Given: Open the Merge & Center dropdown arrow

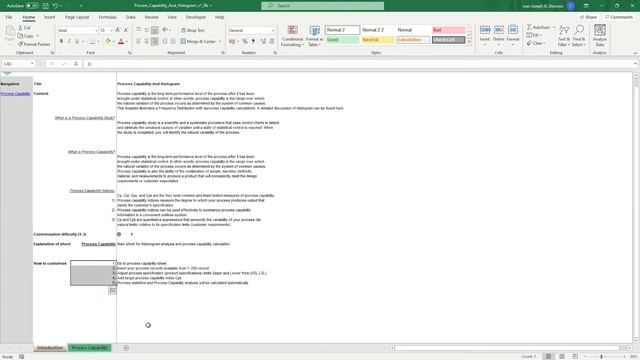Looking at the screenshot, I should pos(220,41).
